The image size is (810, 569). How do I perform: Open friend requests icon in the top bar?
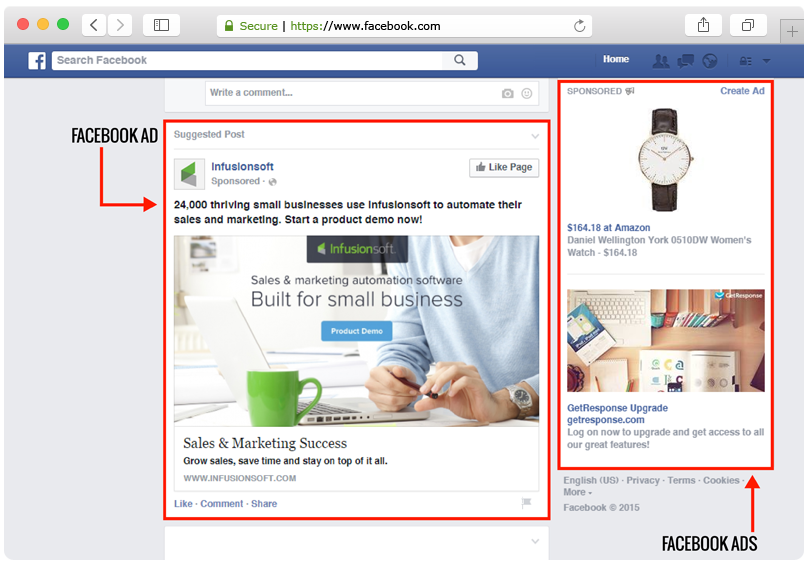pos(660,60)
